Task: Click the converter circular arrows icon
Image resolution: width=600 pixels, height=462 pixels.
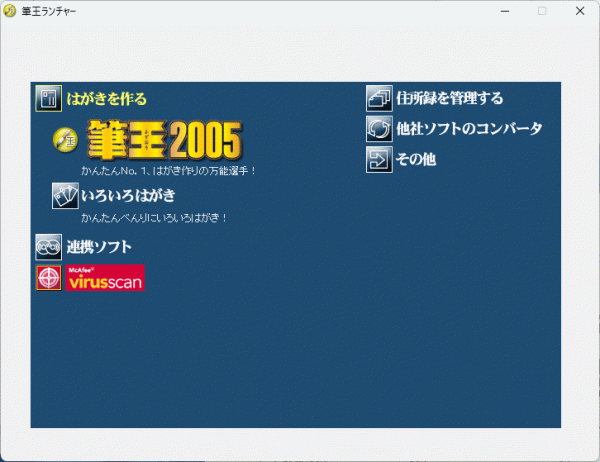Action: click(379, 129)
